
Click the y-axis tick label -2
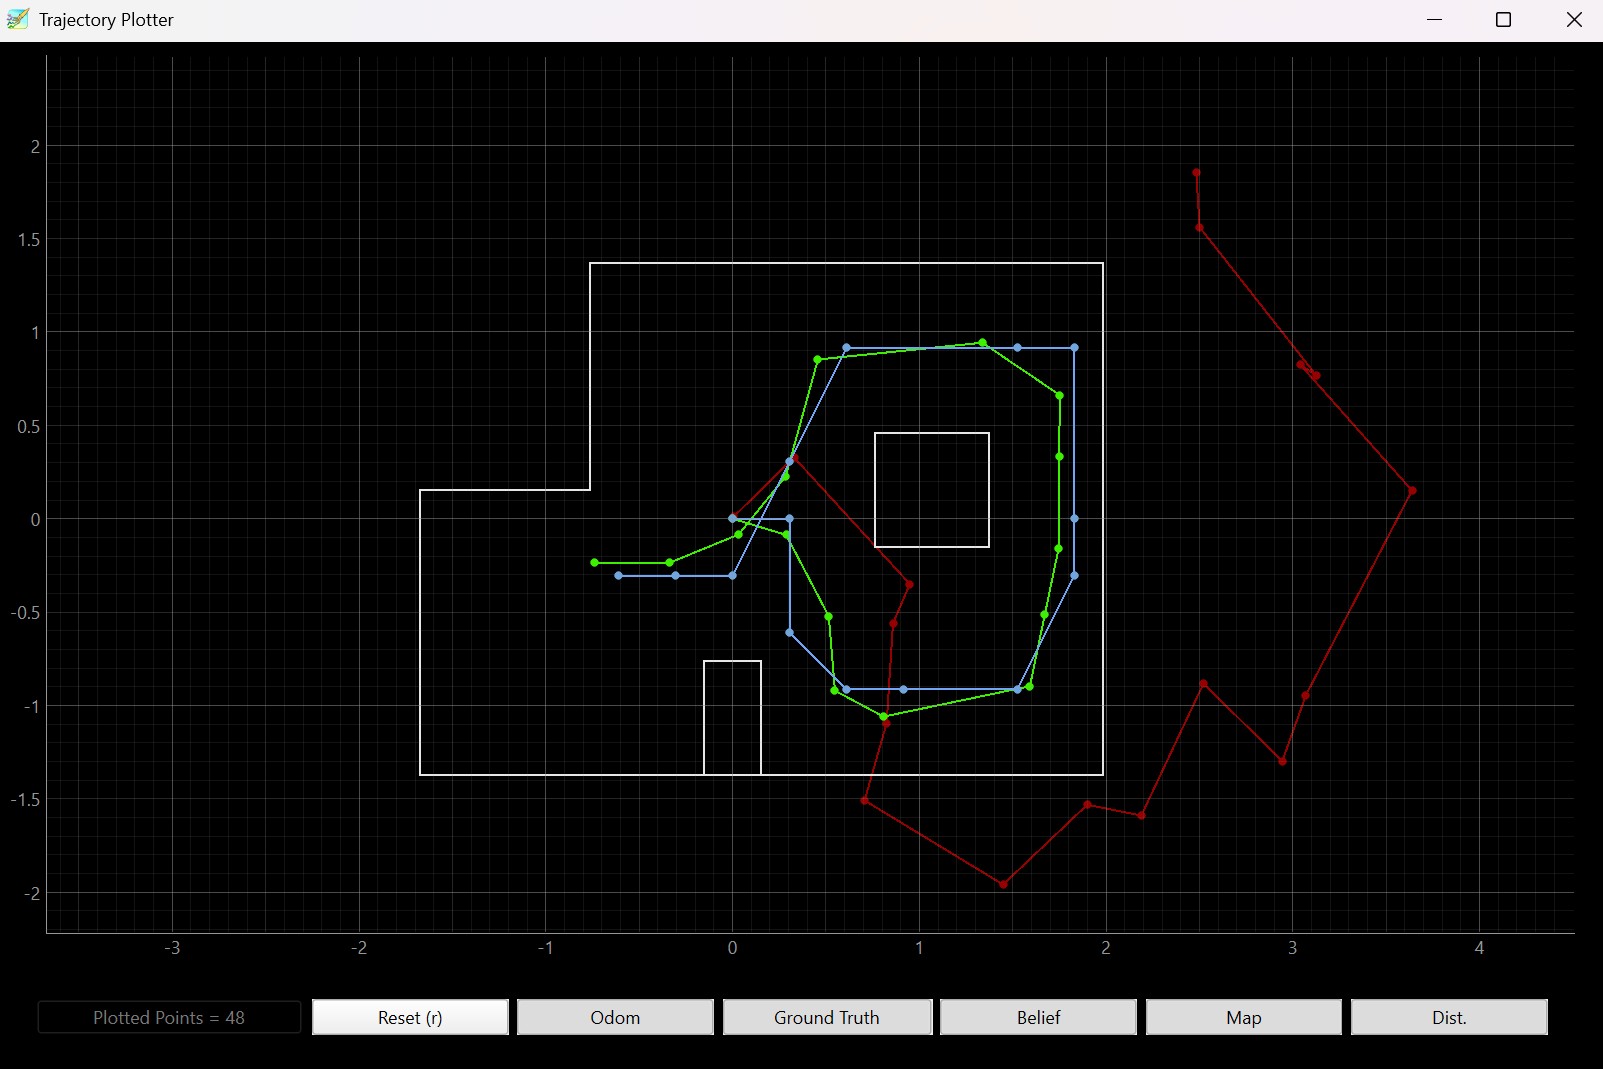pyautogui.click(x=32, y=893)
